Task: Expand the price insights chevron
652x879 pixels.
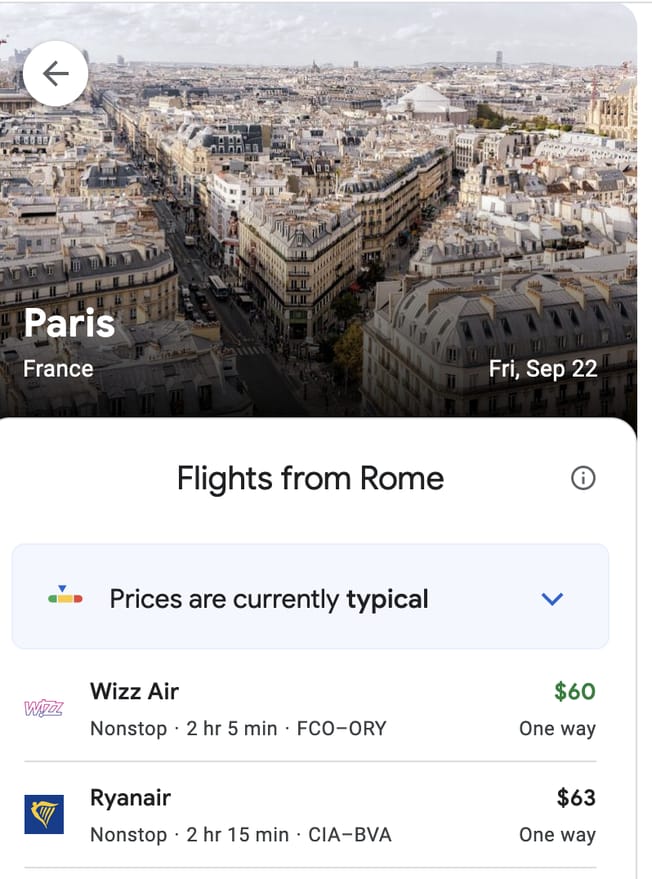Action: [x=552, y=599]
